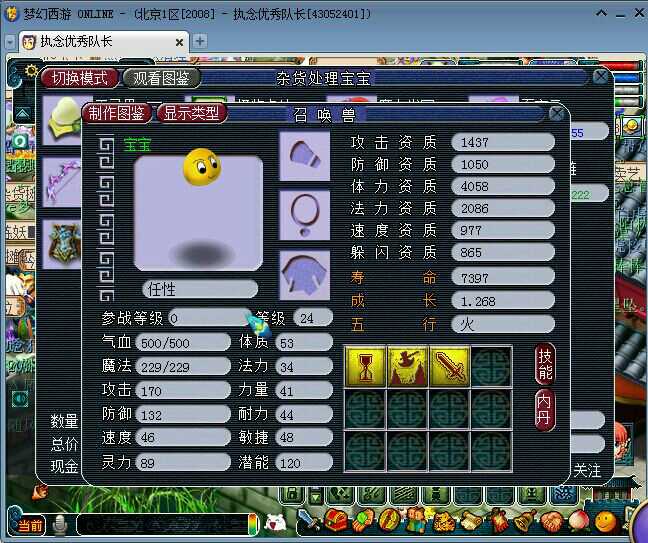Open the two-people team icon
Image resolution: width=648 pixels, height=543 pixels.
pos(416,519)
